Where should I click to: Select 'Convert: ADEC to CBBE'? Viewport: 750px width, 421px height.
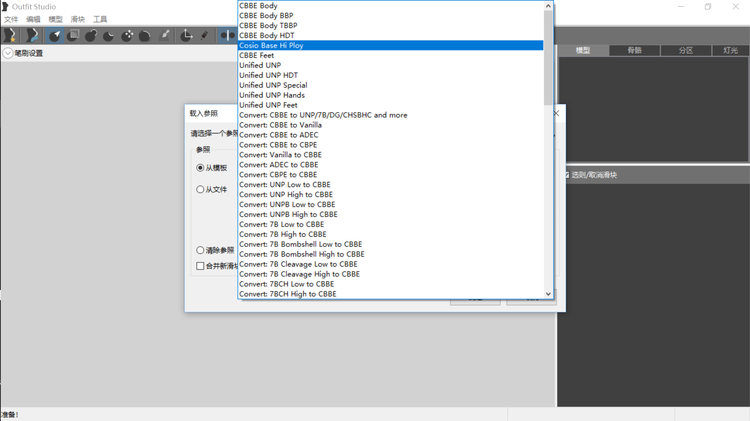(x=391, y=165)
